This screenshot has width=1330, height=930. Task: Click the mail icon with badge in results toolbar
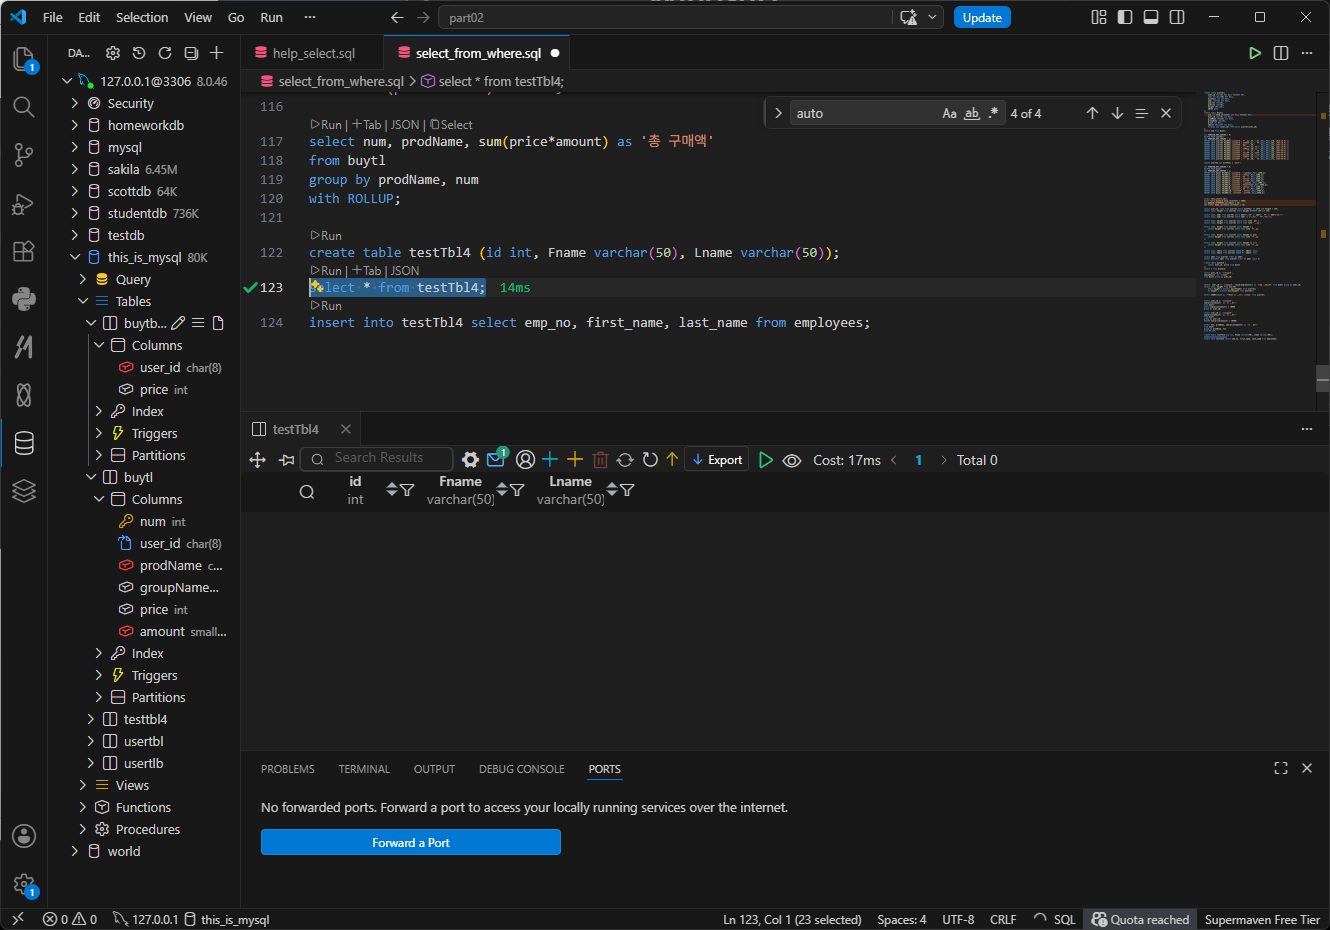496,459
